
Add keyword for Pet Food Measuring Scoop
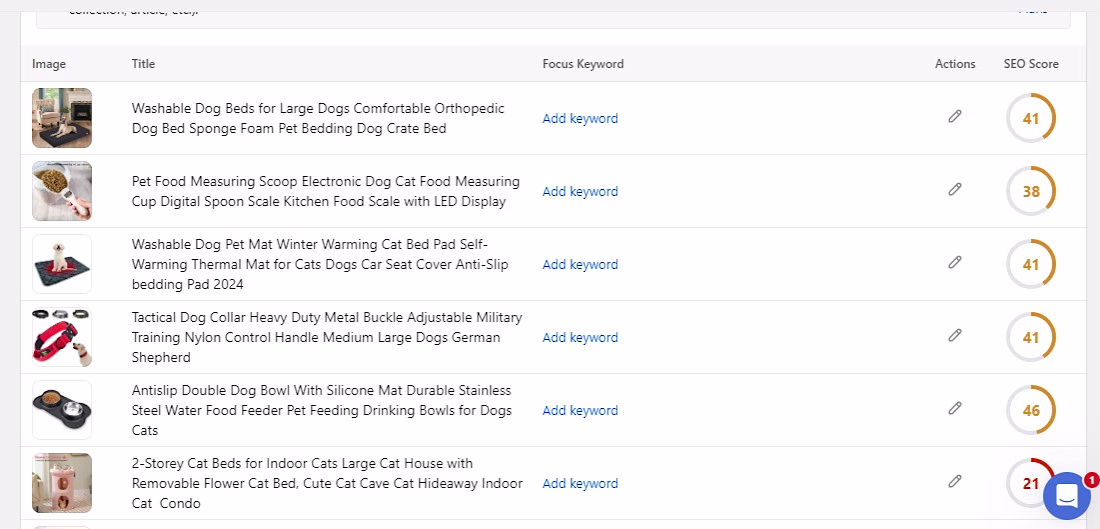(580, 192)
